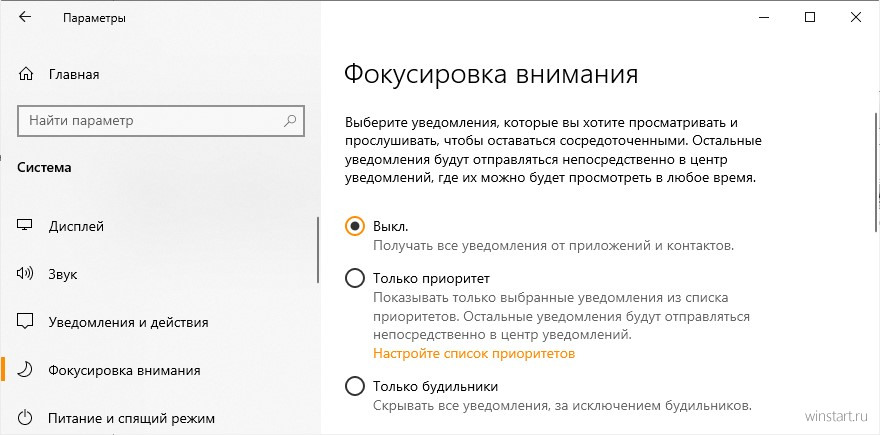Screen dimensions: 880x435
Task: Open the Home icon in sidebar
Action: pos(26,74)
